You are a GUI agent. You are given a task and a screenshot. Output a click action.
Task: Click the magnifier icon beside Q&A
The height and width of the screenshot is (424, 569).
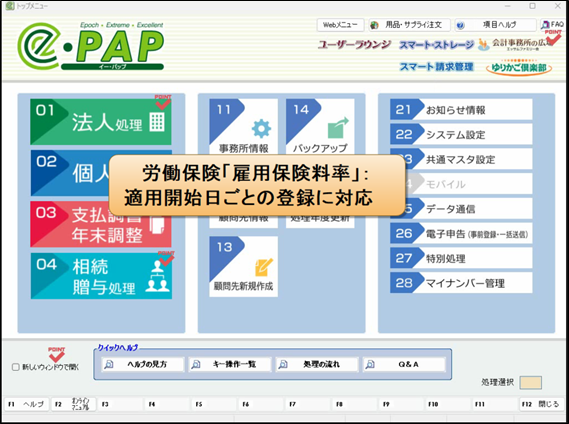coord(370,364)
